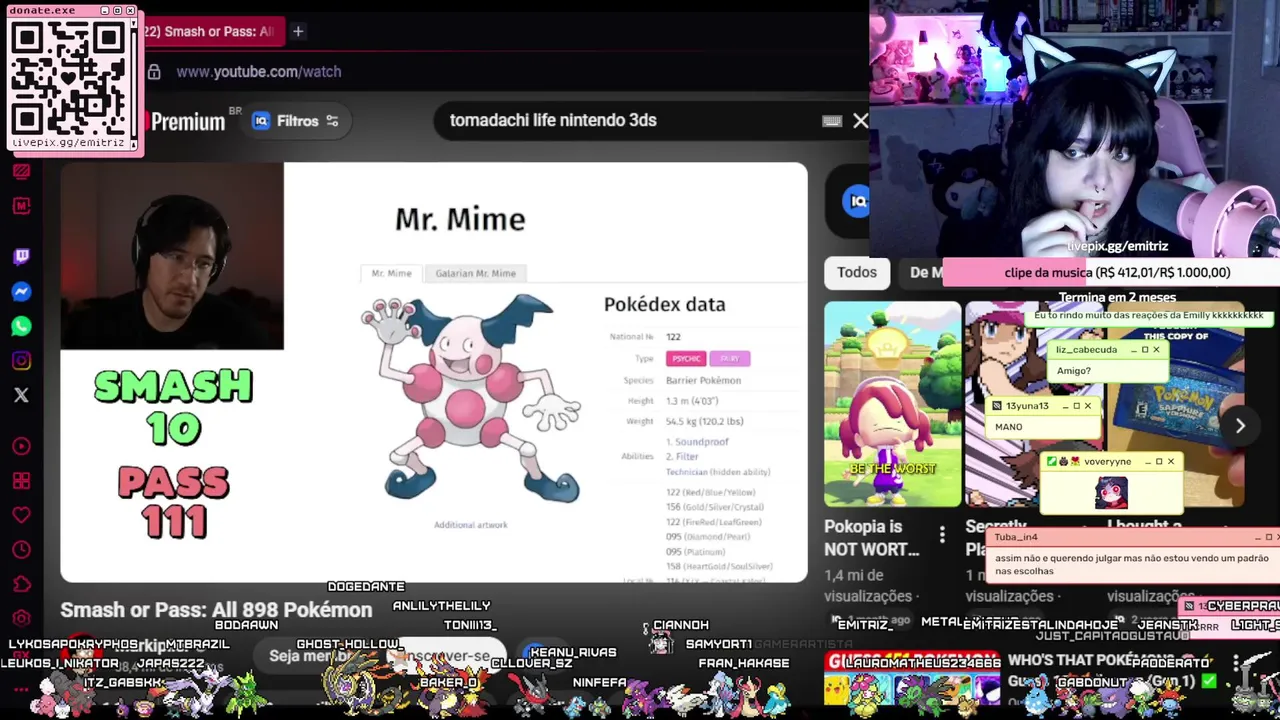1280x720 pixels.
Task: Click the FAIRY type badge
Action: pos(729,358)
